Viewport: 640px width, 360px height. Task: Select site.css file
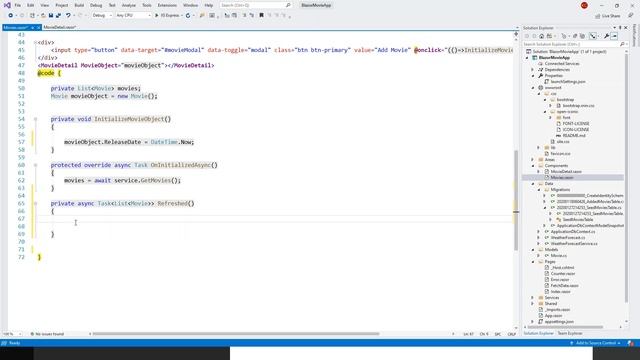click(x=563, y=142)
